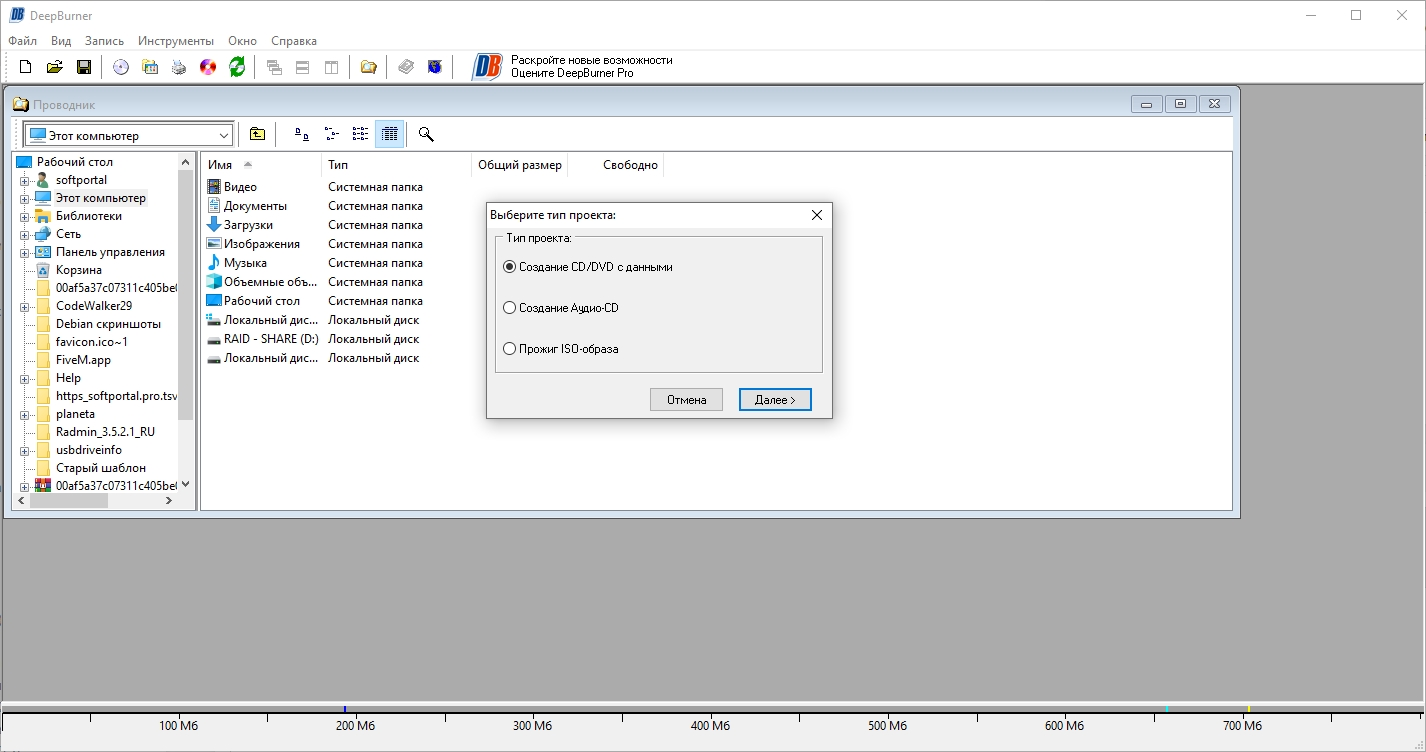
Task: Click the multicolored disc icon in the toolbar
Action: point(208,67)
